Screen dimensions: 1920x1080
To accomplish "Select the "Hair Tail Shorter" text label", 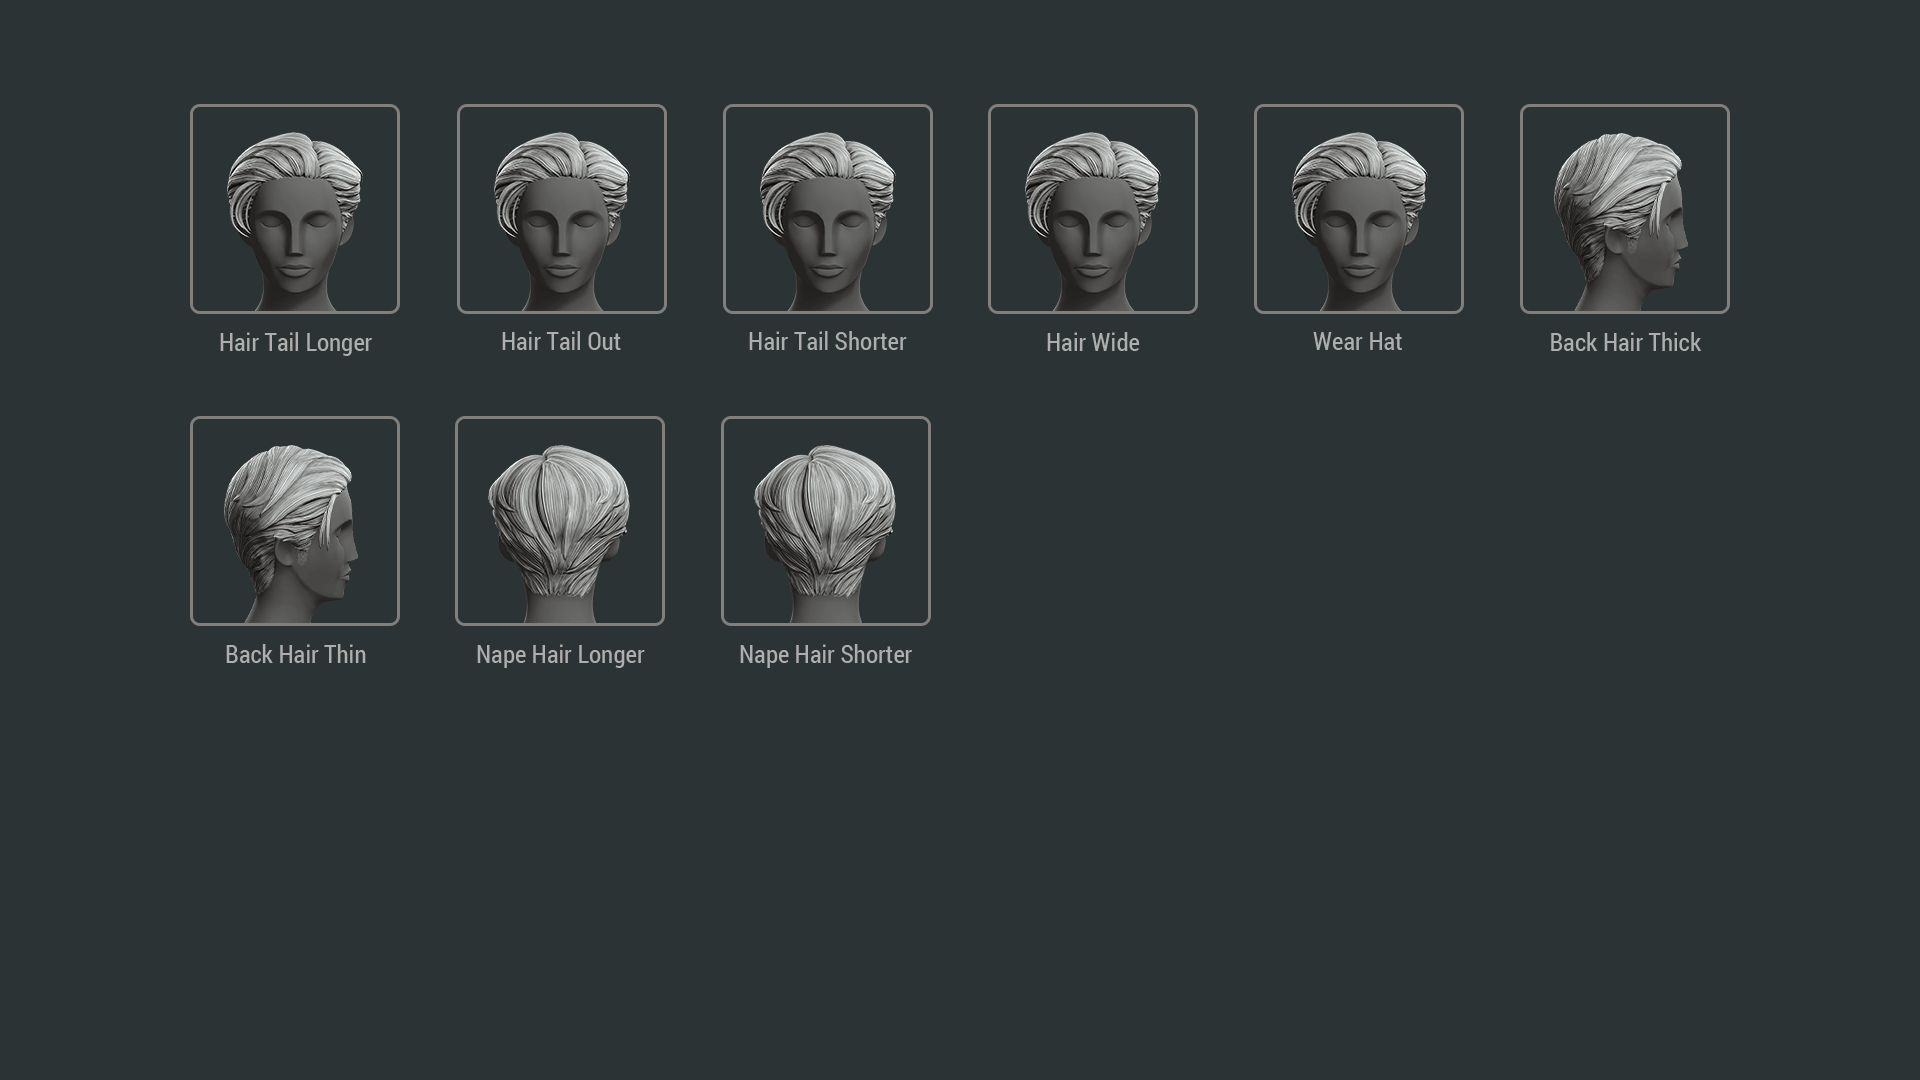I will (x=827, y=342).
